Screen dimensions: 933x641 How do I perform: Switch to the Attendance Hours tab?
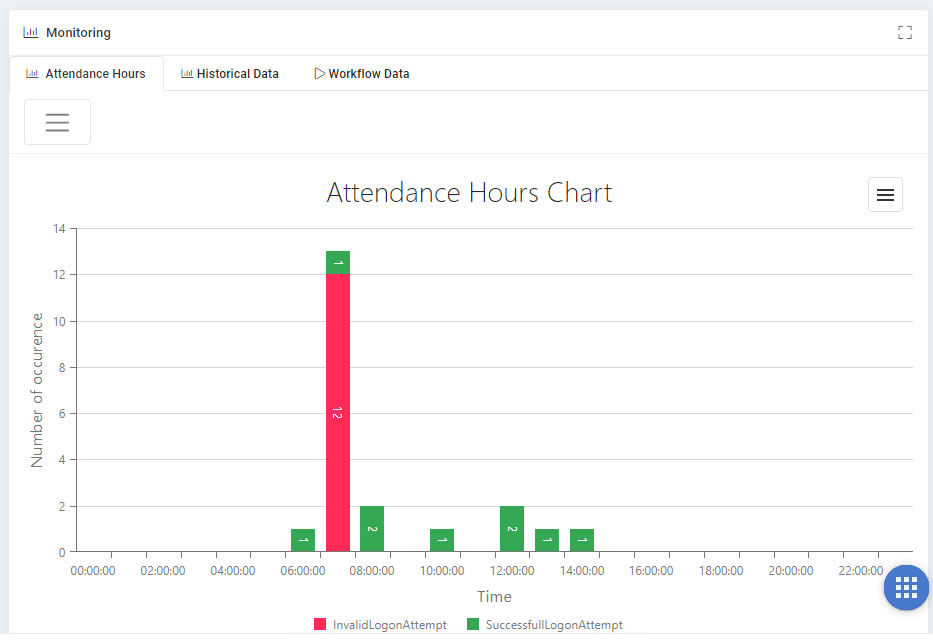(x=86, y=74)
